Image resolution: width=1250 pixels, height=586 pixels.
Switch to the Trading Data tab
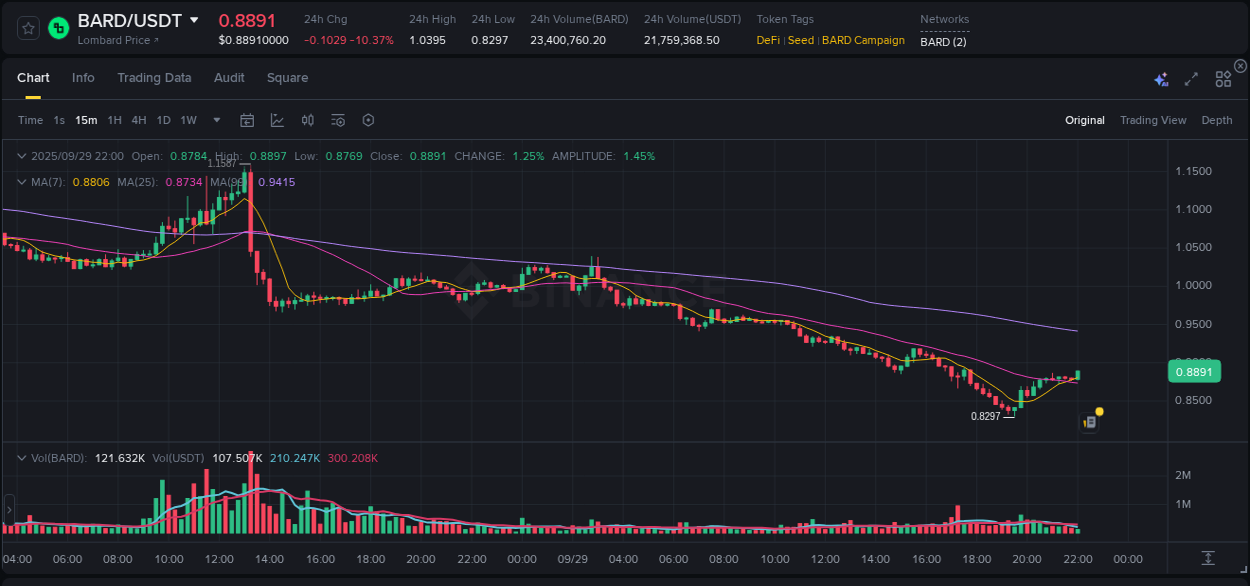[154, 77]
